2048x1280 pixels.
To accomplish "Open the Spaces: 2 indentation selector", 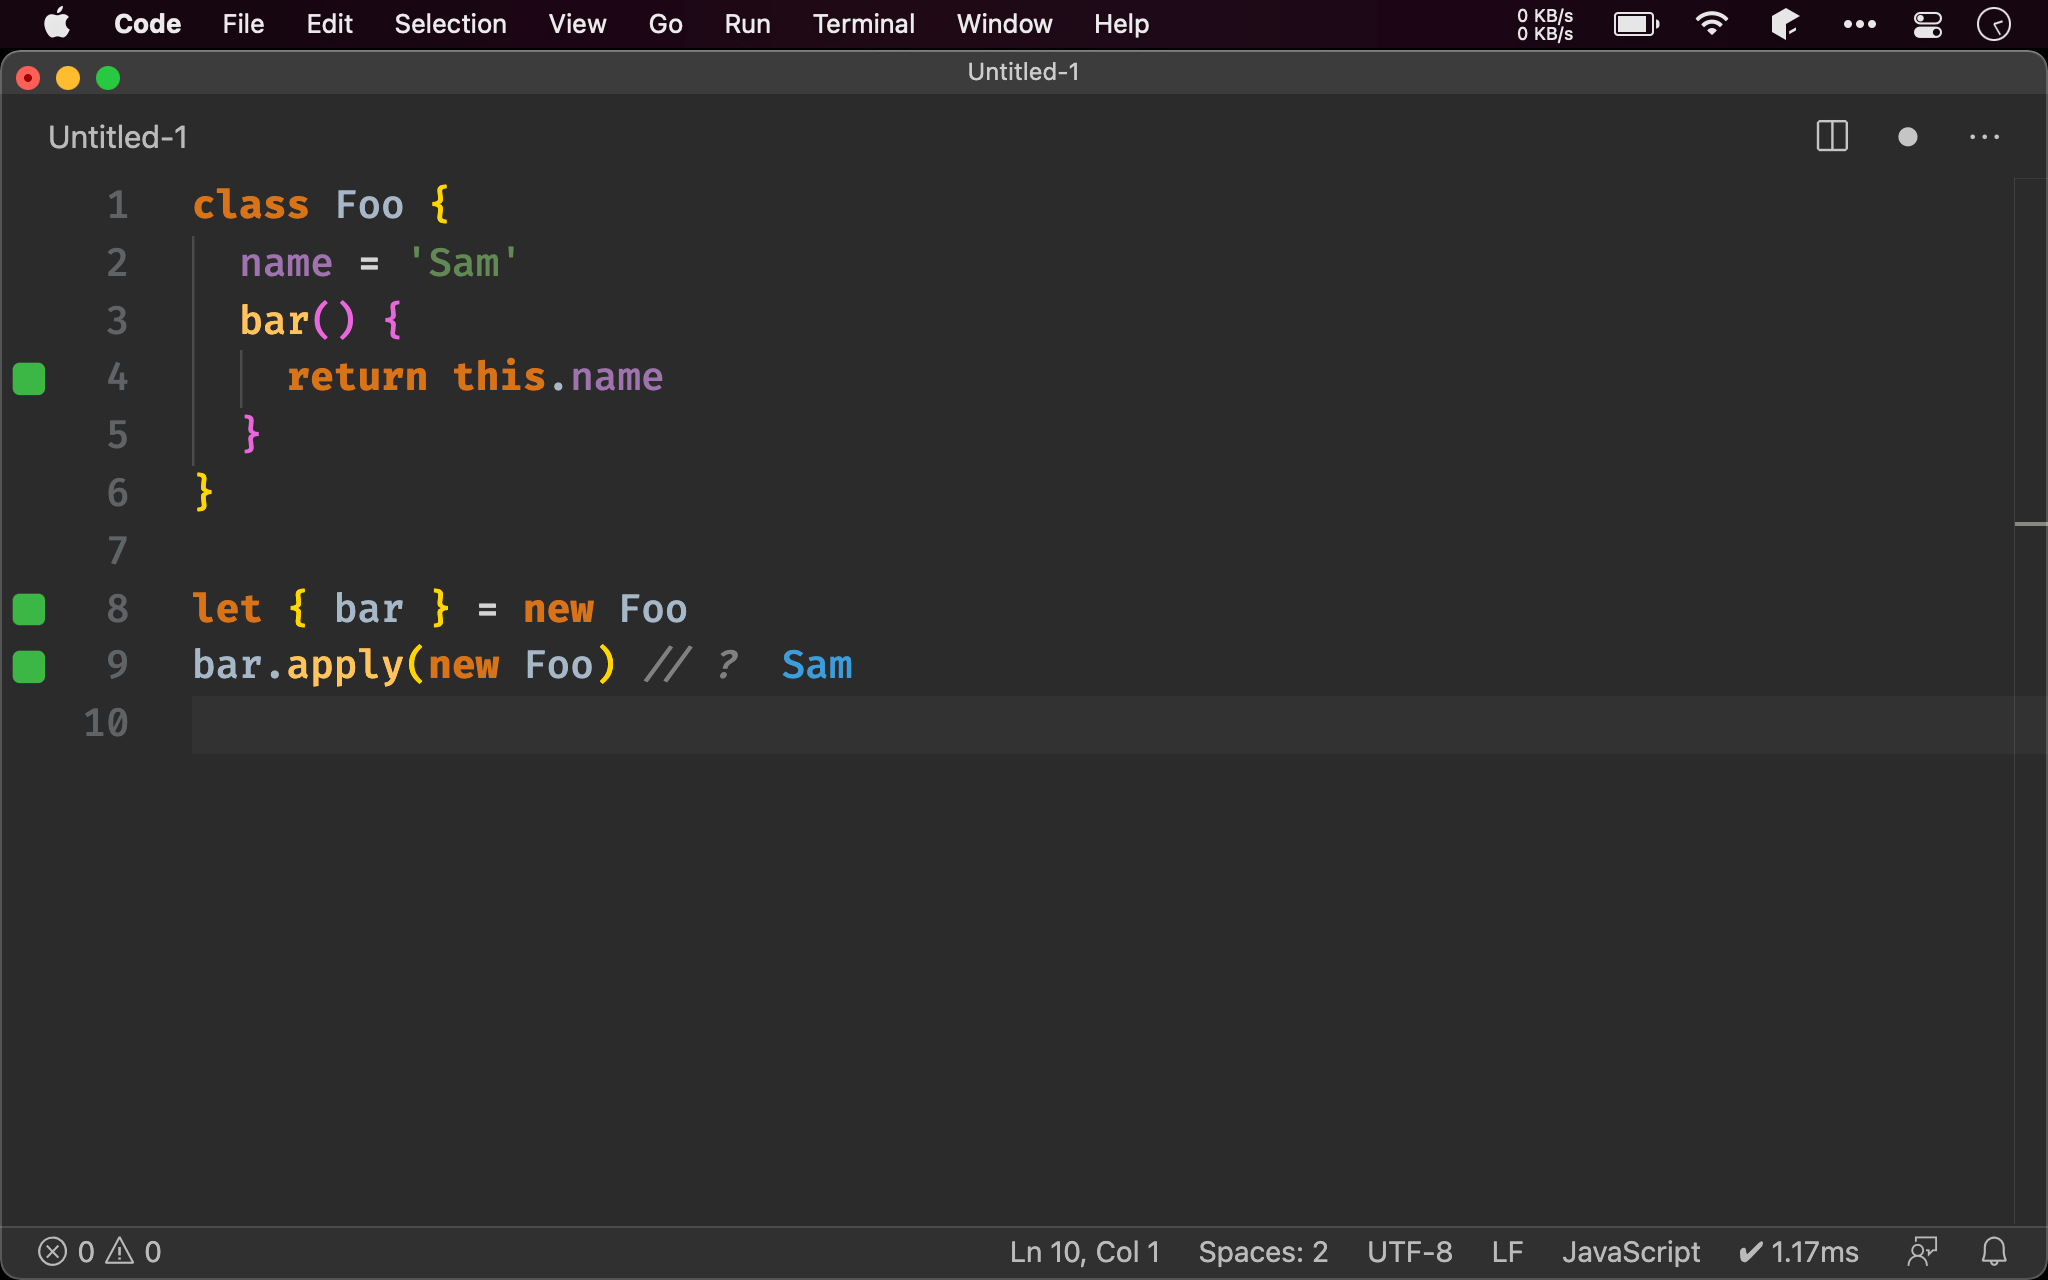I will tap(1263, 1251).
